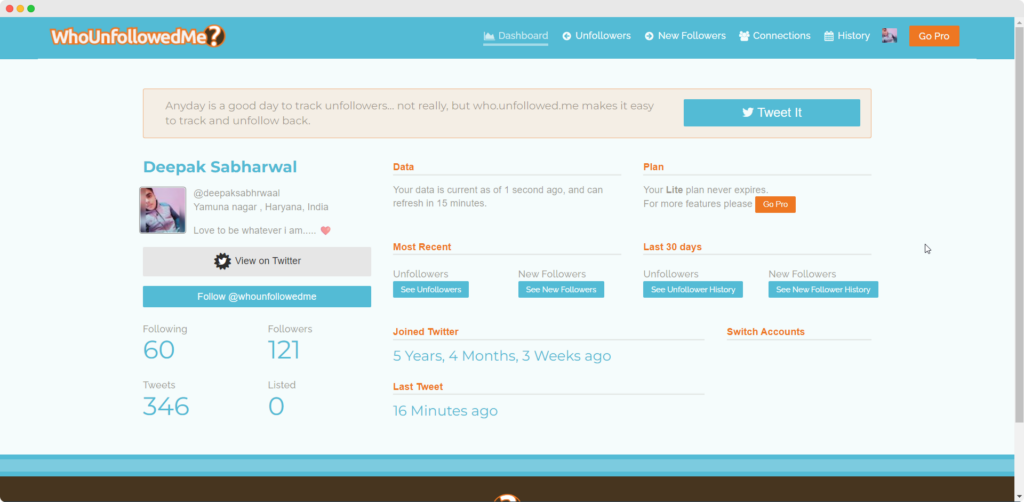The width and height of the screenshot is (1024, 502).
Task: Click the green macOS maximize button
Action: (x=31, y=8)
